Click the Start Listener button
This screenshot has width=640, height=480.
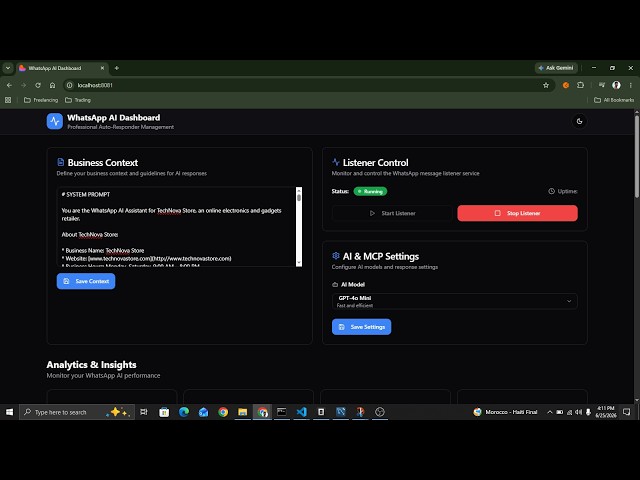392,213
